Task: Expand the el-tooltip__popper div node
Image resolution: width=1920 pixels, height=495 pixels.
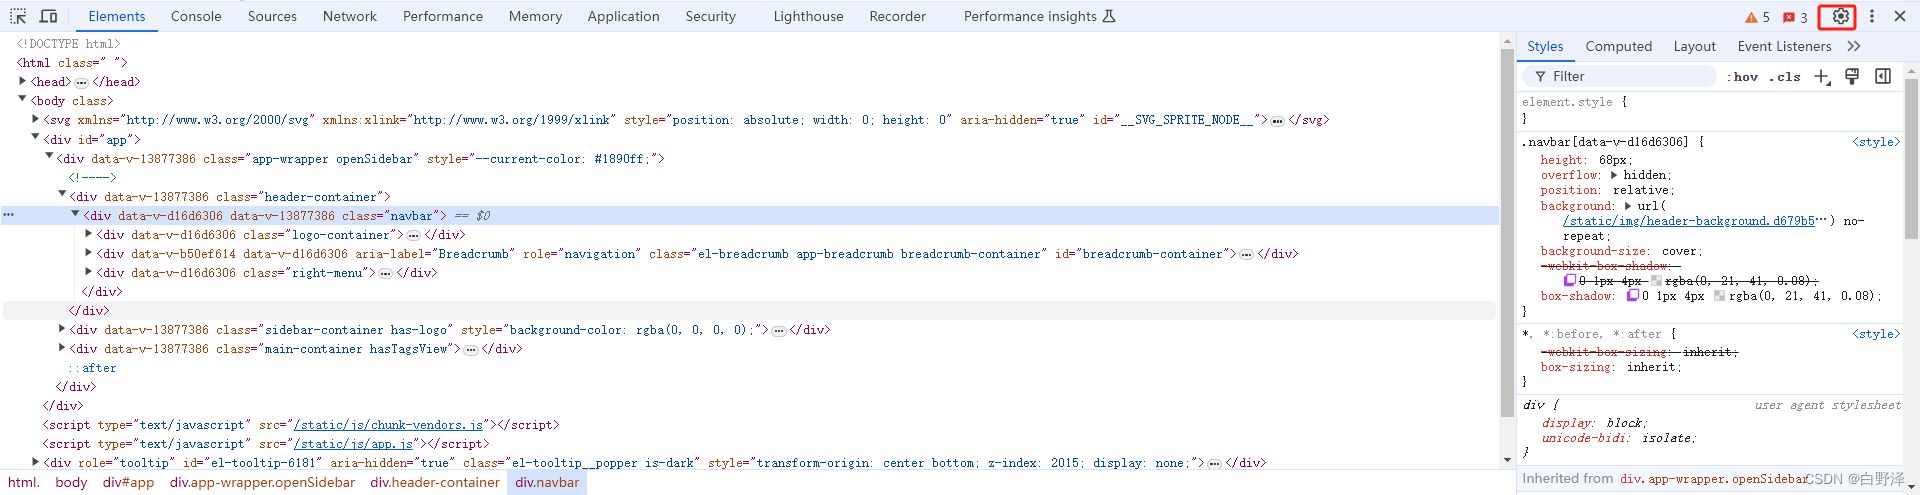Action: pyautogui.click(x=36, y=461)
